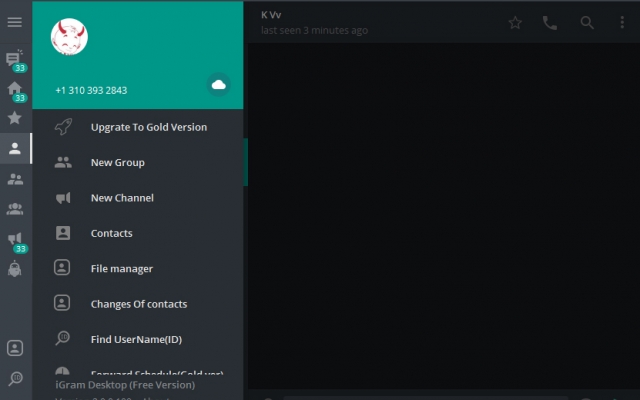Image resolution: width=640 pixels, height=400 pixels.
Task: Open the home folder in sidebar
Action: (x=15, y=91)
